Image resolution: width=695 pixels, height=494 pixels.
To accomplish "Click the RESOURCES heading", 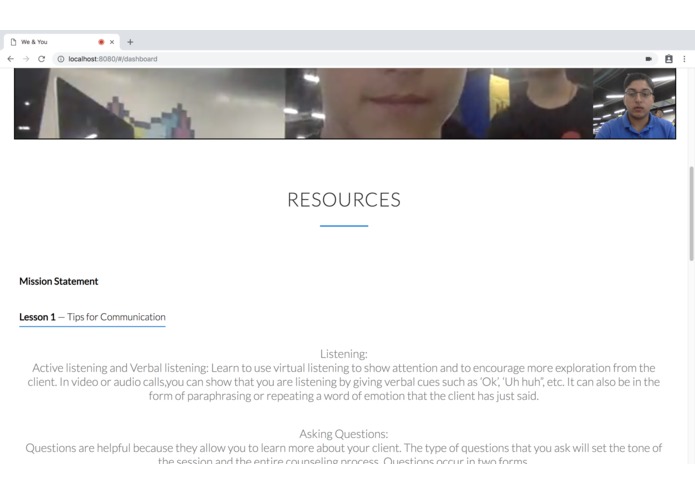I will coord(344,200).
